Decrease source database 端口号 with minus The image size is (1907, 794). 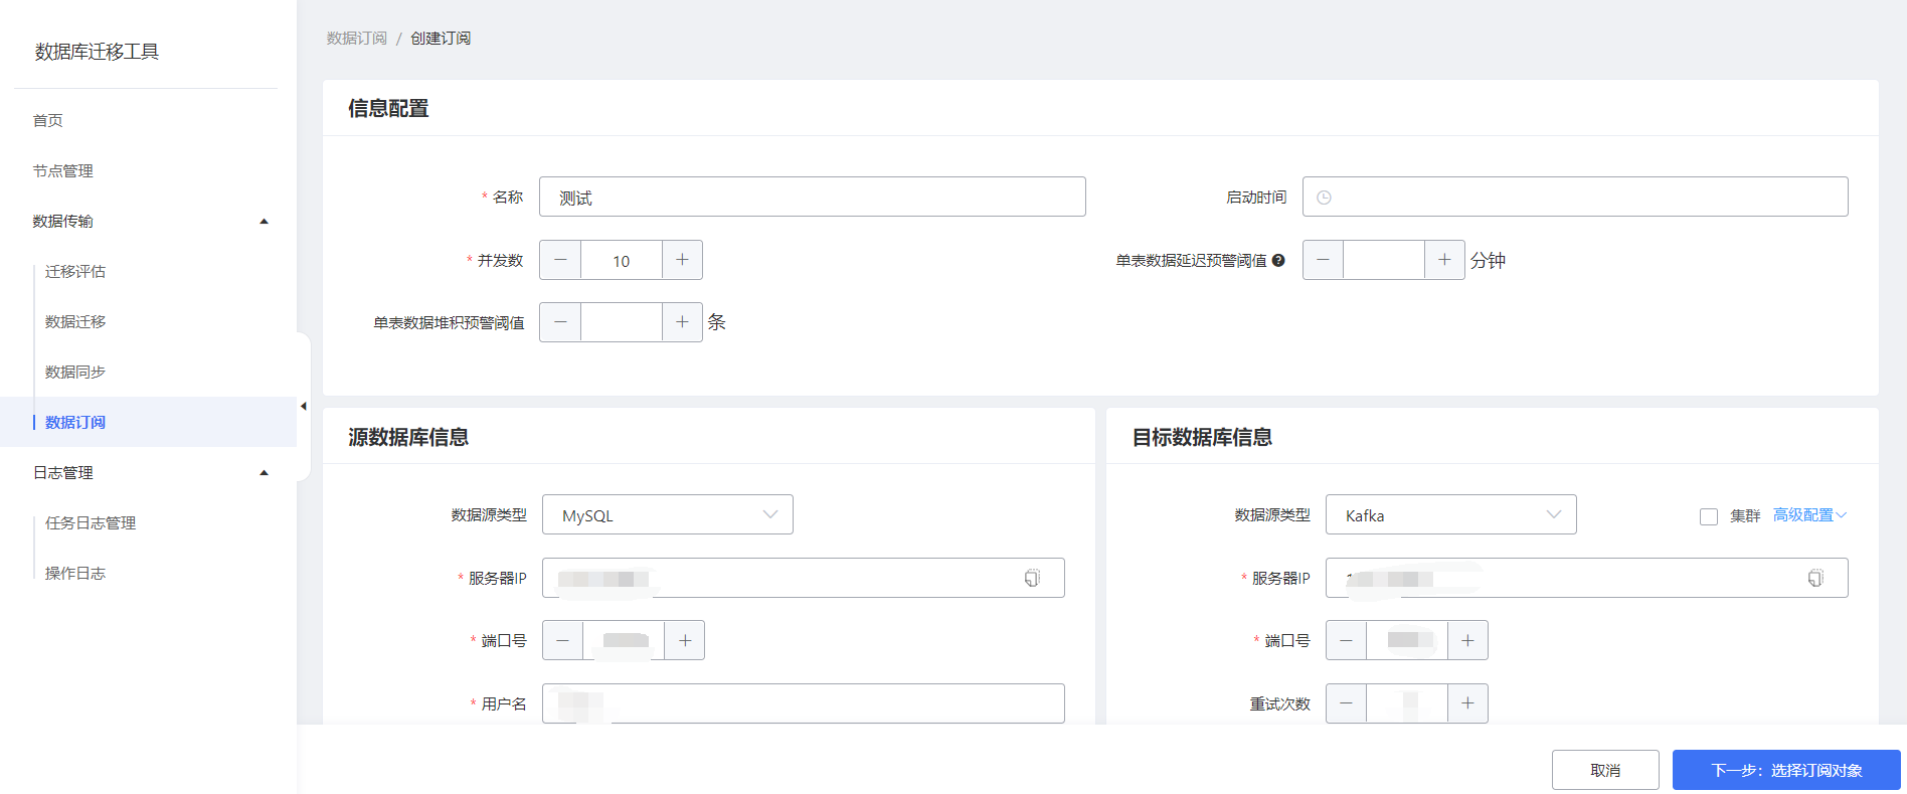(563, 640)
